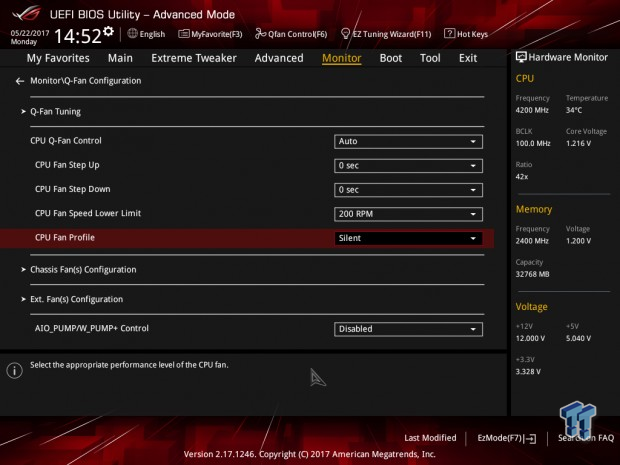Viewport: 620px width, 465px height.
Task: Open the CPU Q-Fan Control dropdown
Action: click(408, 142)
